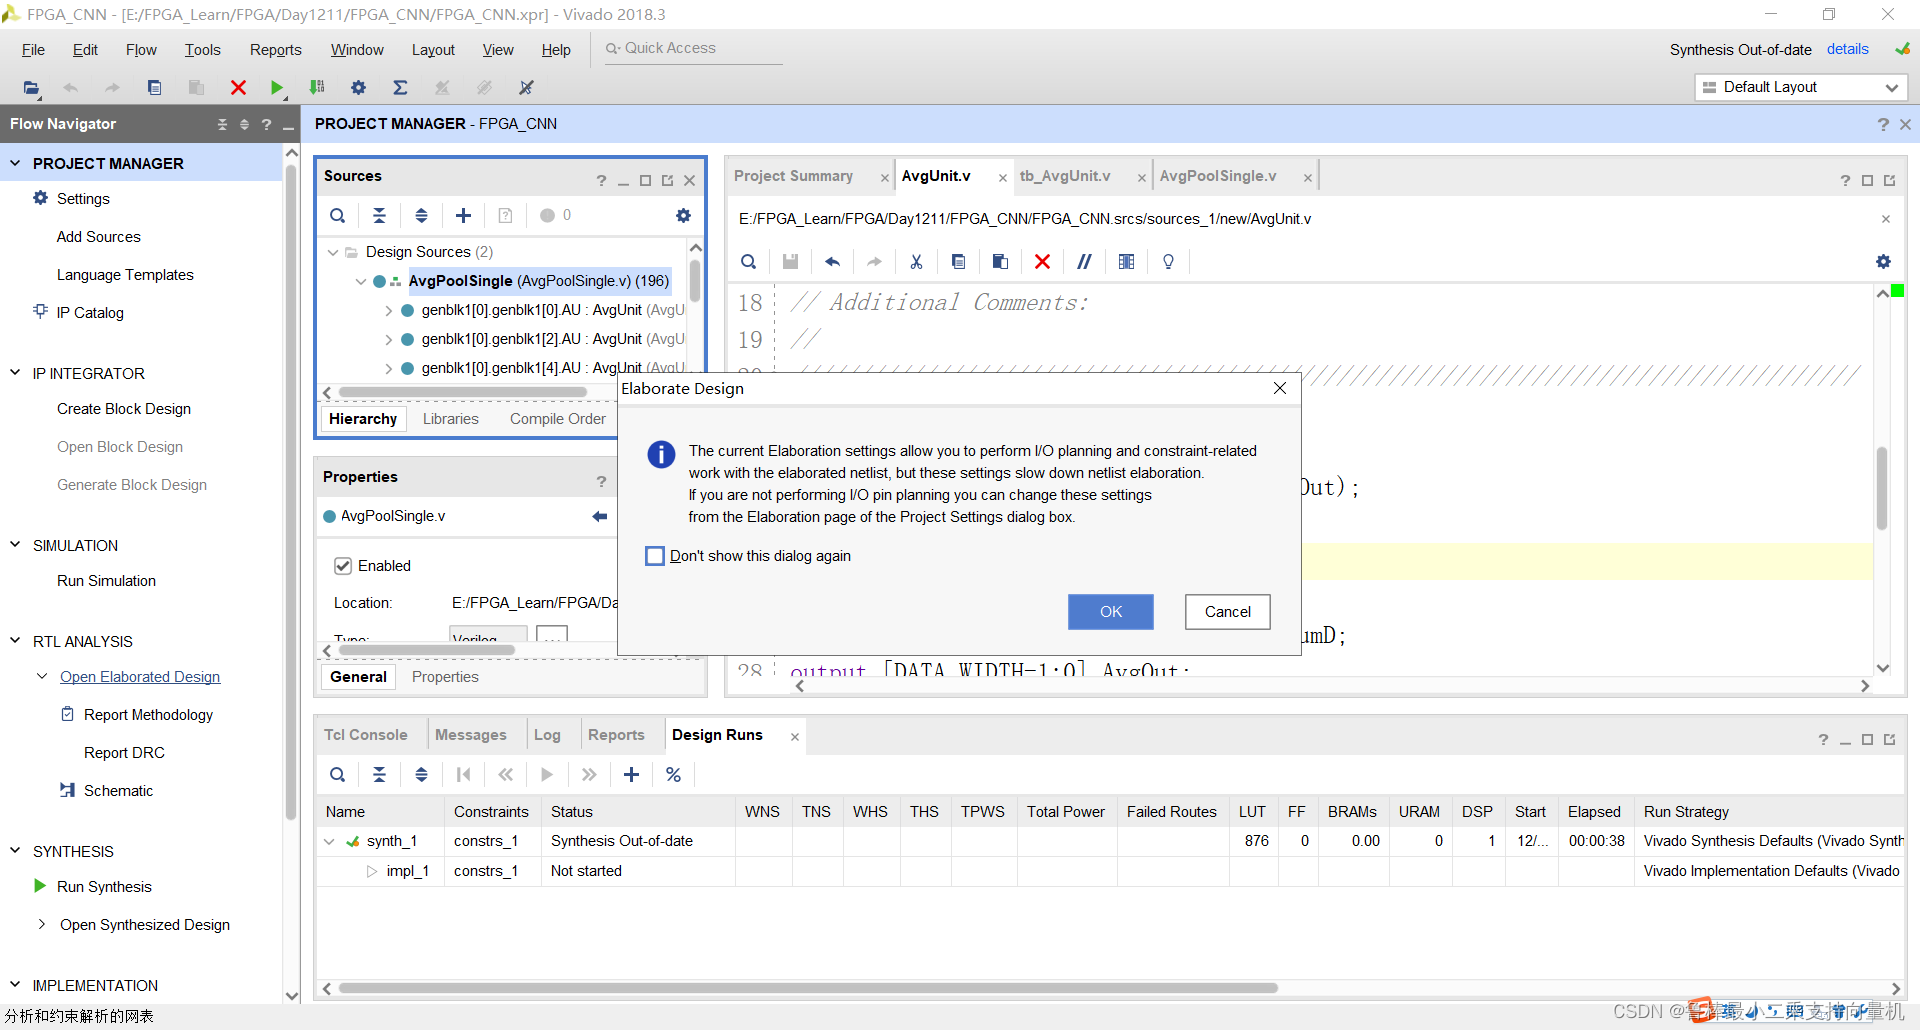The image size is (1920, 1030).
Task: Expand the synth_1 run row chevron
Action: click(x=329, y=842)
